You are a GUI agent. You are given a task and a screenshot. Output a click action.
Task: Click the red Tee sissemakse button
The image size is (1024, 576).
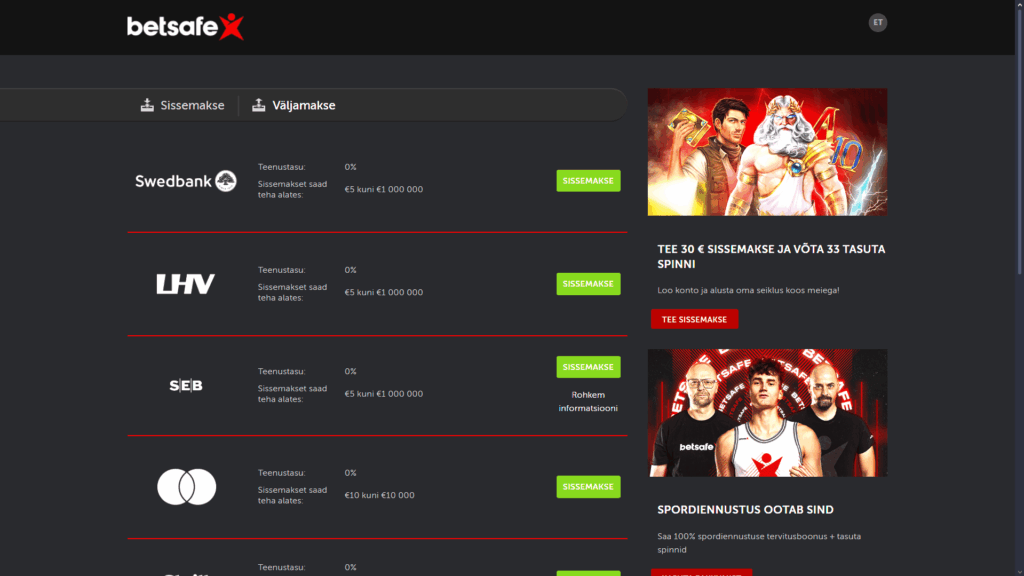pos(694,319)
